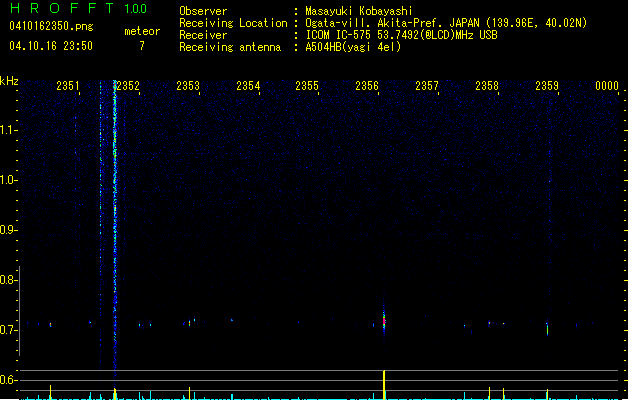Click the 0.6 kHz axis label
This screenshot has width=629, height=400.
point(8,380)
